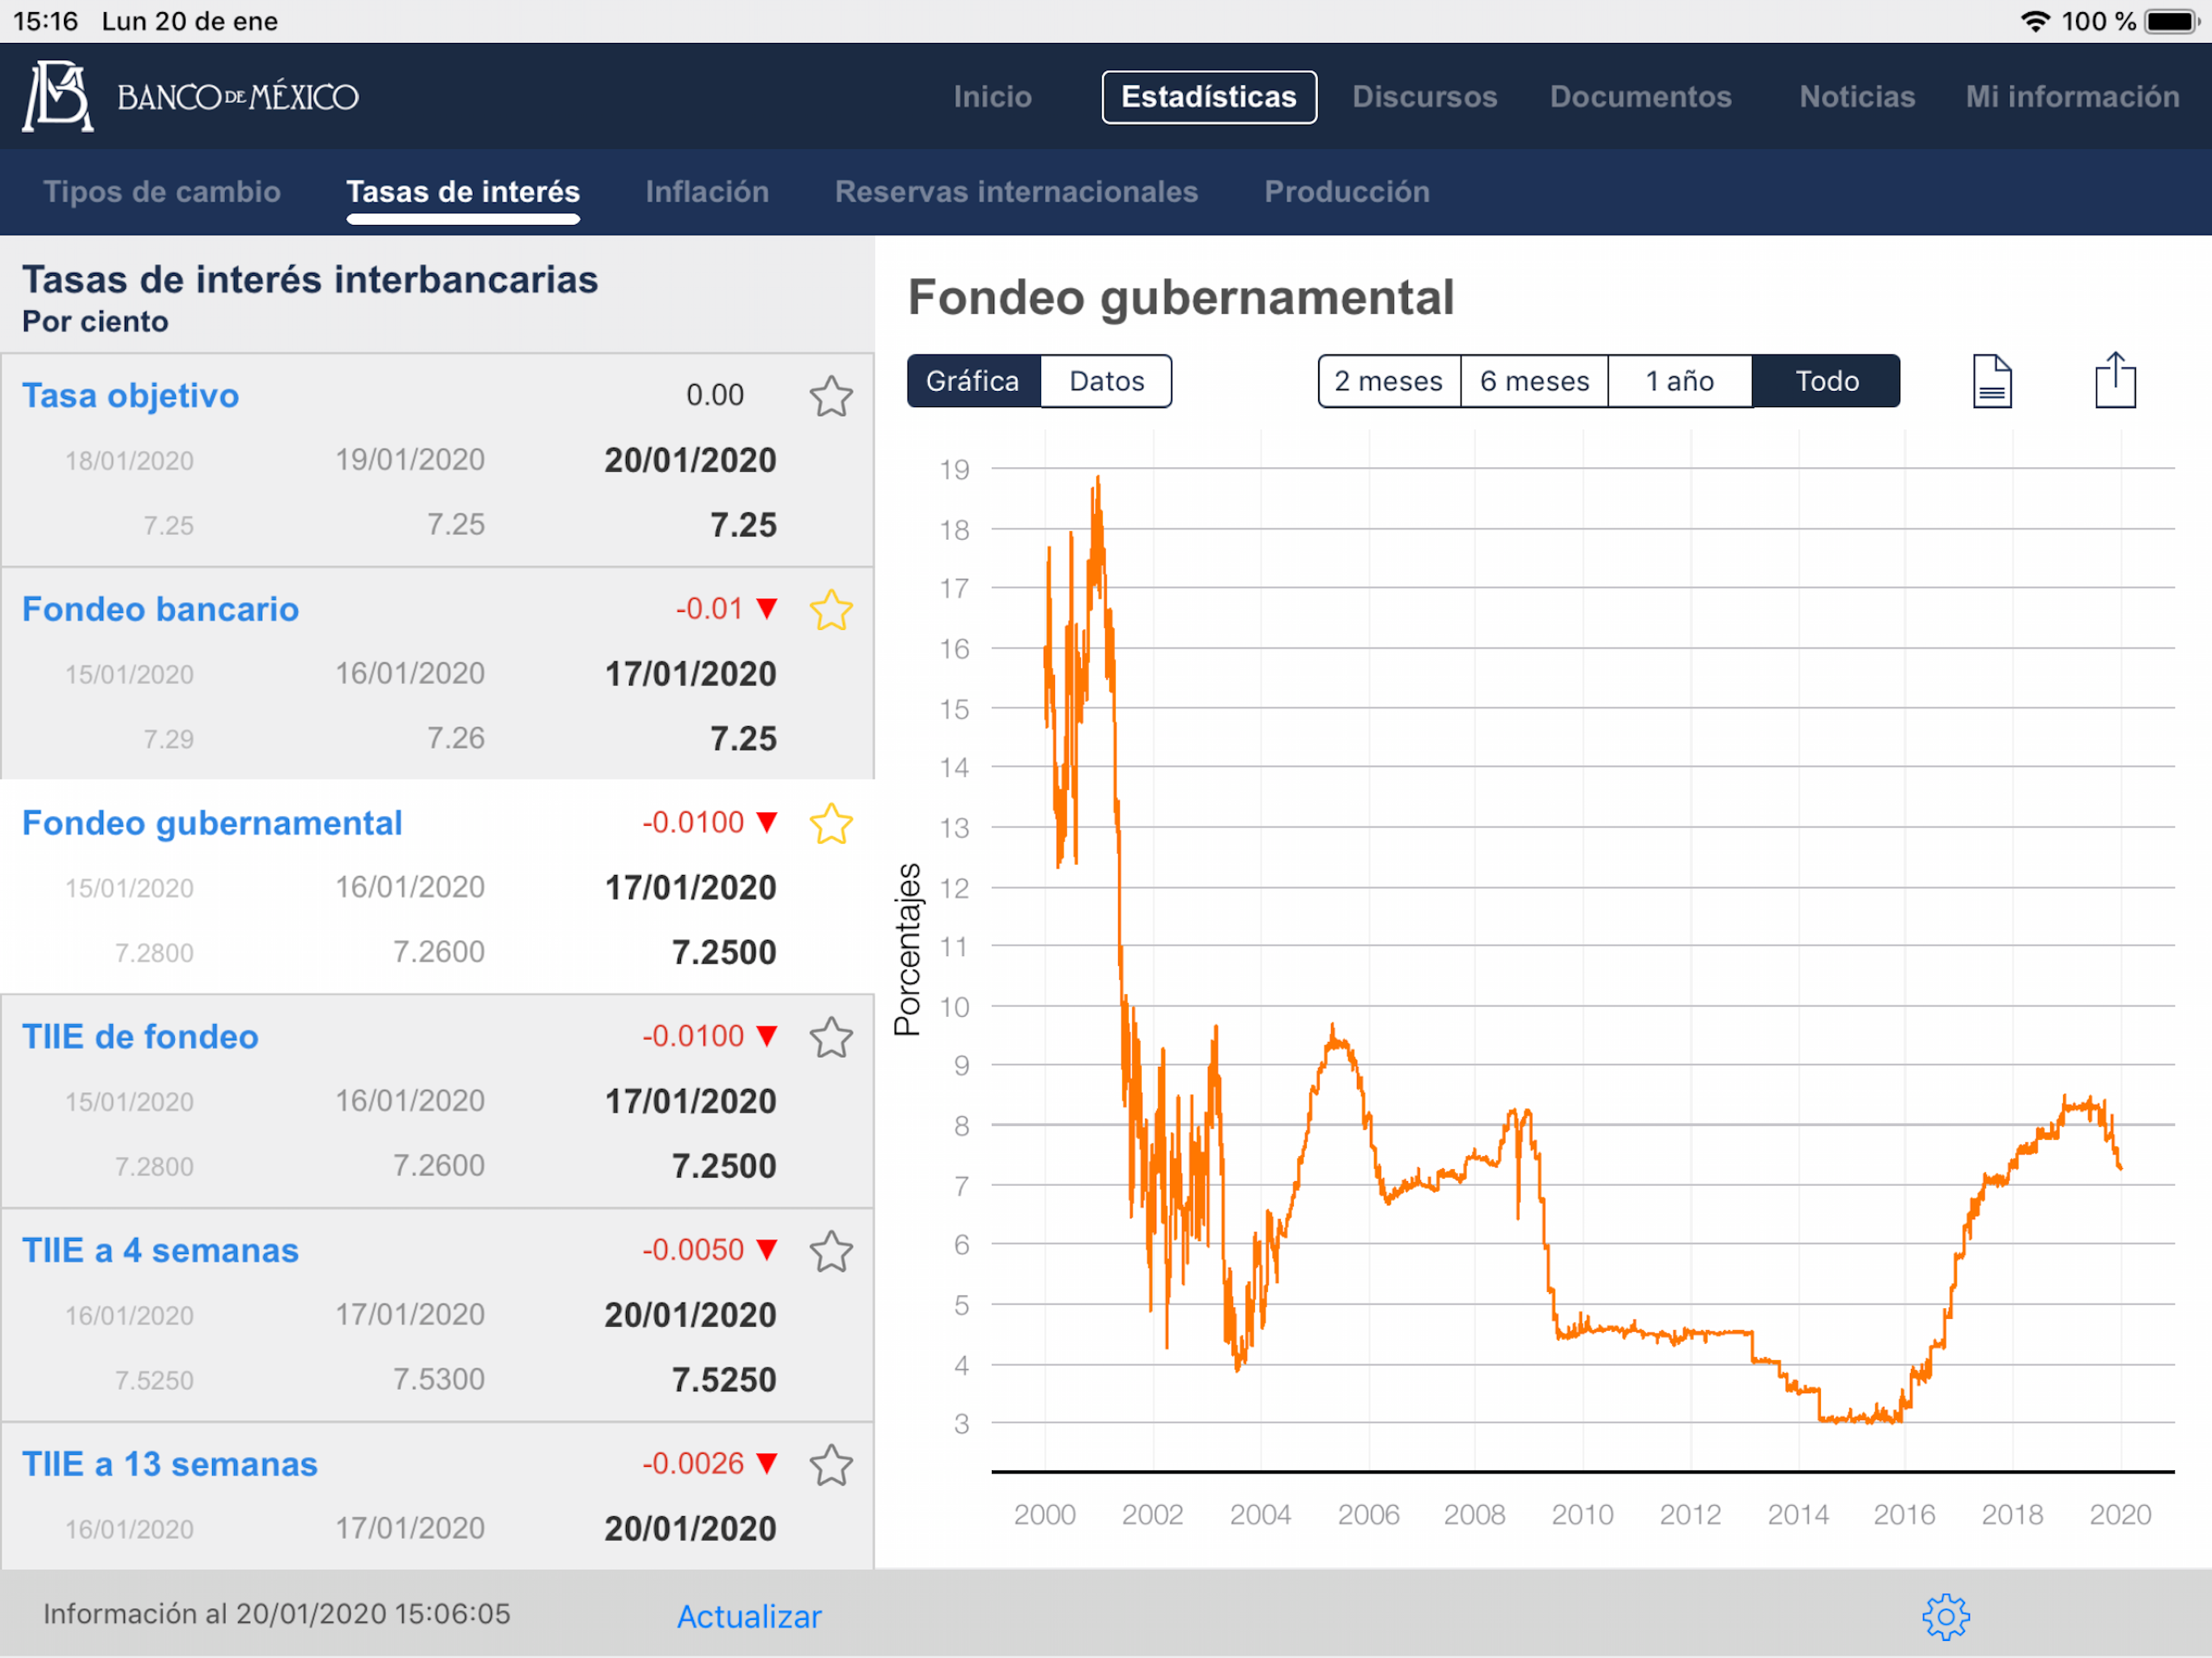Open settings gear in the bottom bar
This screenshot has height=1658, width=2212.
coord(1945,1616)
